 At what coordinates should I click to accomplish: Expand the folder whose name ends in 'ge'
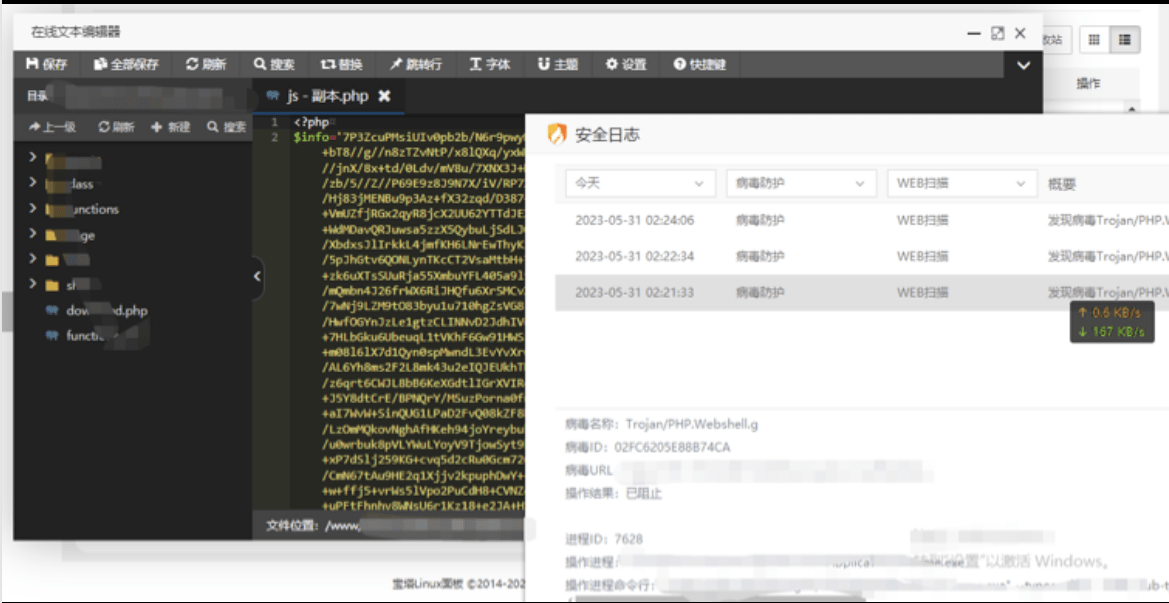pyautogui.click(x=33, y=235)
